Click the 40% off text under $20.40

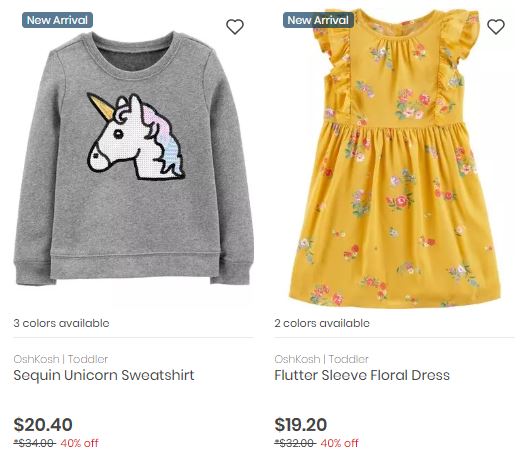pos(79,443)
